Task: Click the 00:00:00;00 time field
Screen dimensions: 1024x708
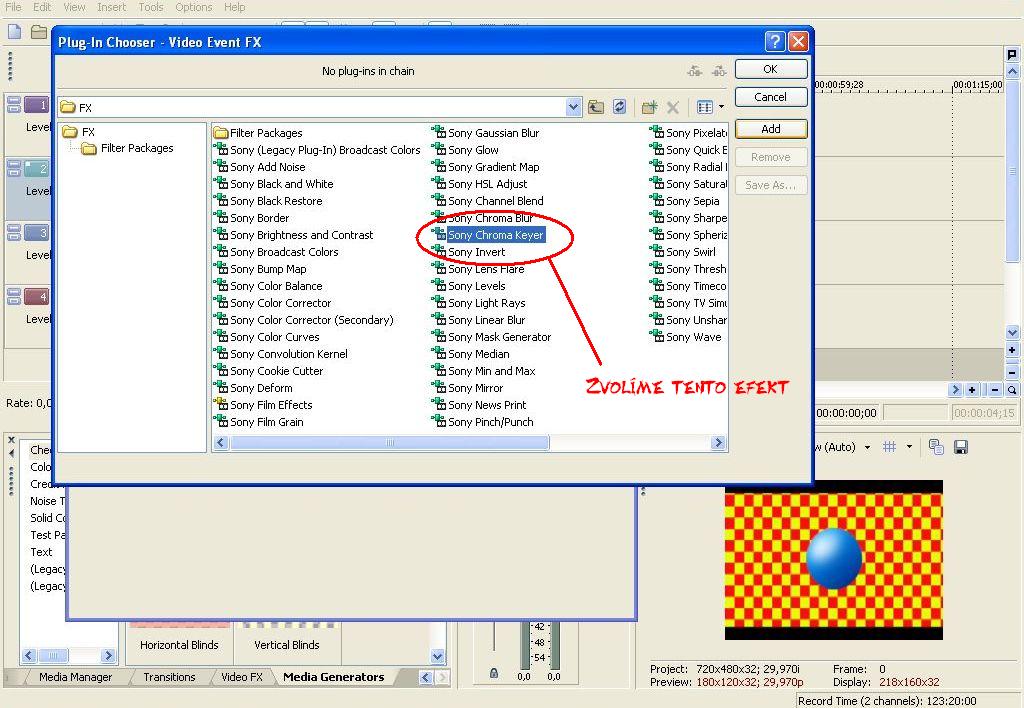Action: click(846, 413)
